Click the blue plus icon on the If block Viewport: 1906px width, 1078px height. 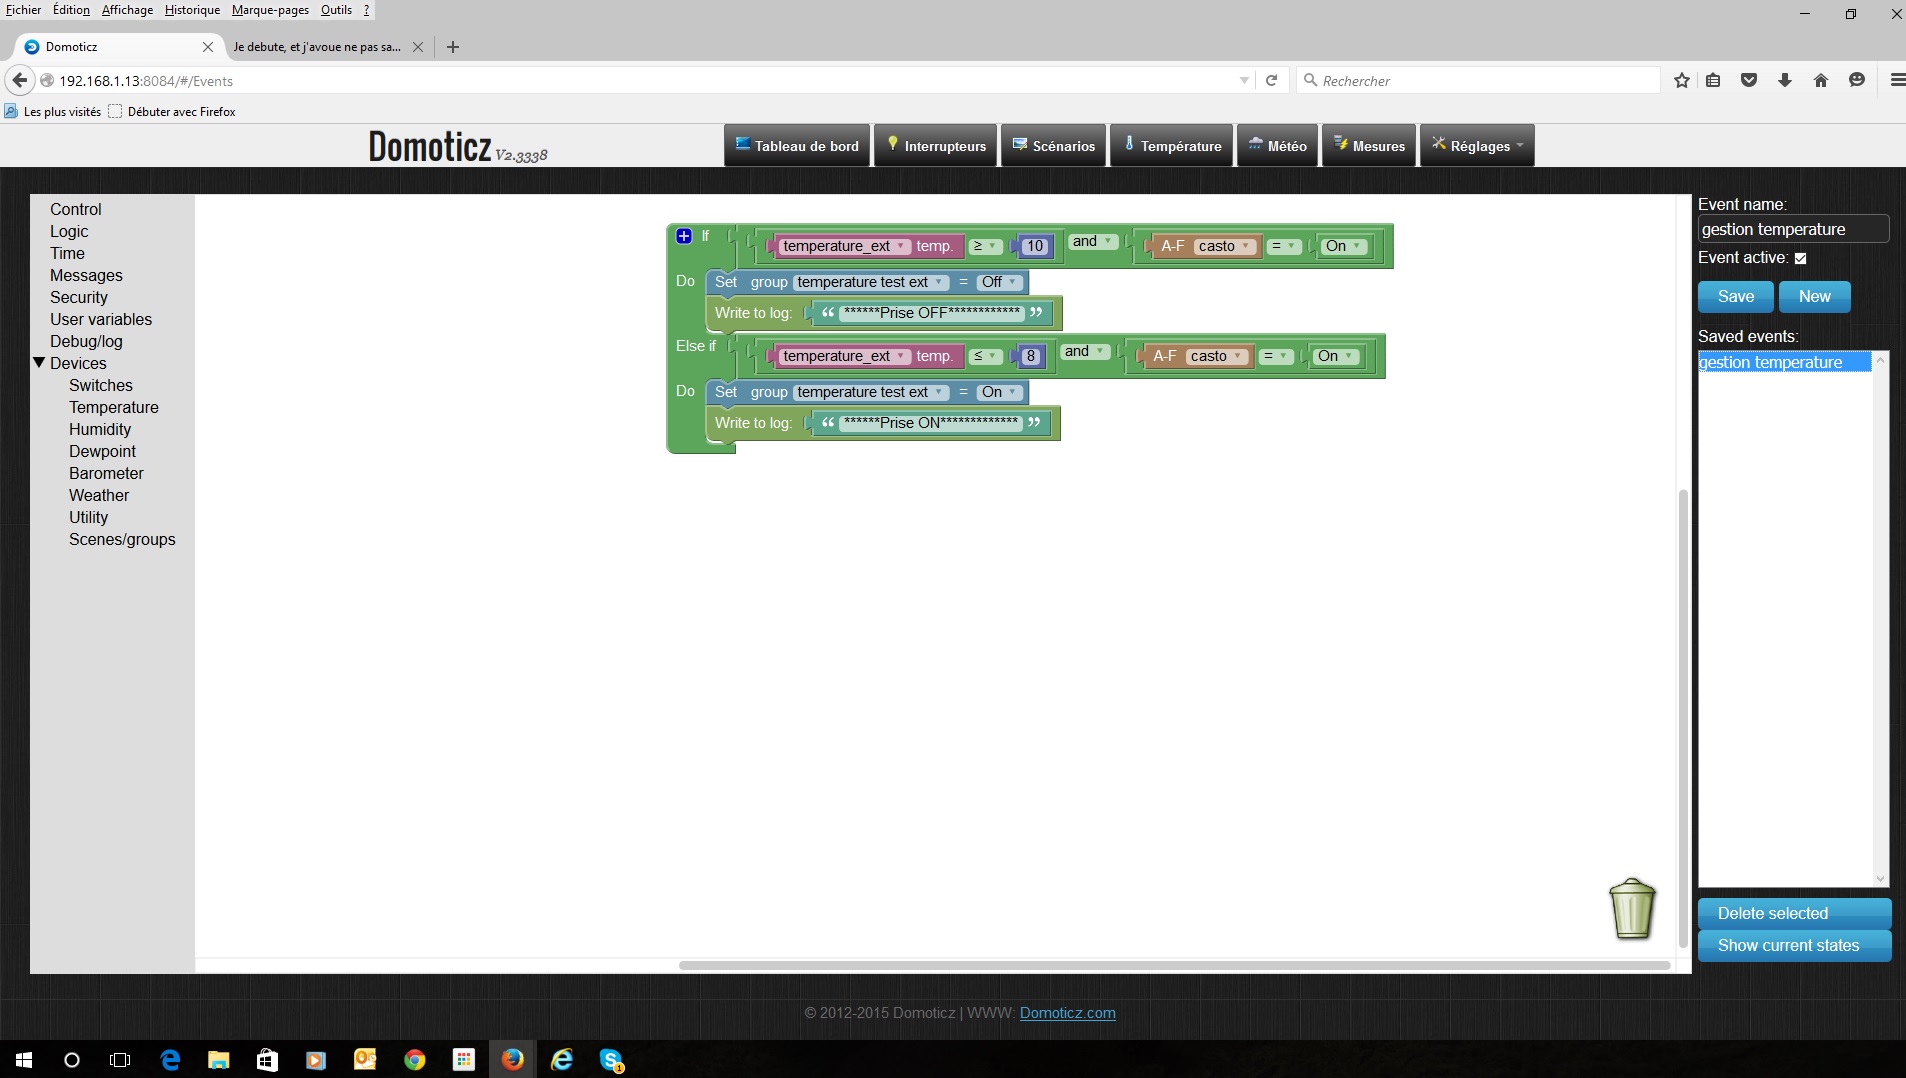point(684,236)
